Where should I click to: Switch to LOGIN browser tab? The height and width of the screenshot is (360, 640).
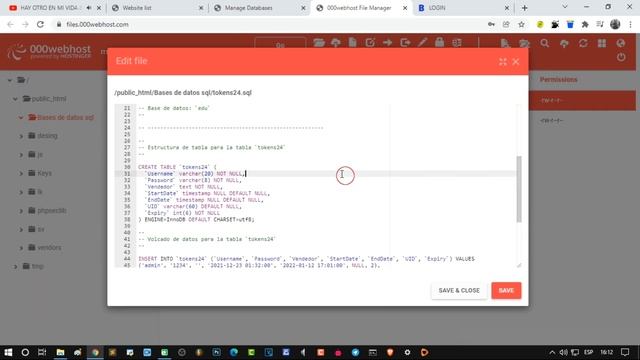[463, 8]
